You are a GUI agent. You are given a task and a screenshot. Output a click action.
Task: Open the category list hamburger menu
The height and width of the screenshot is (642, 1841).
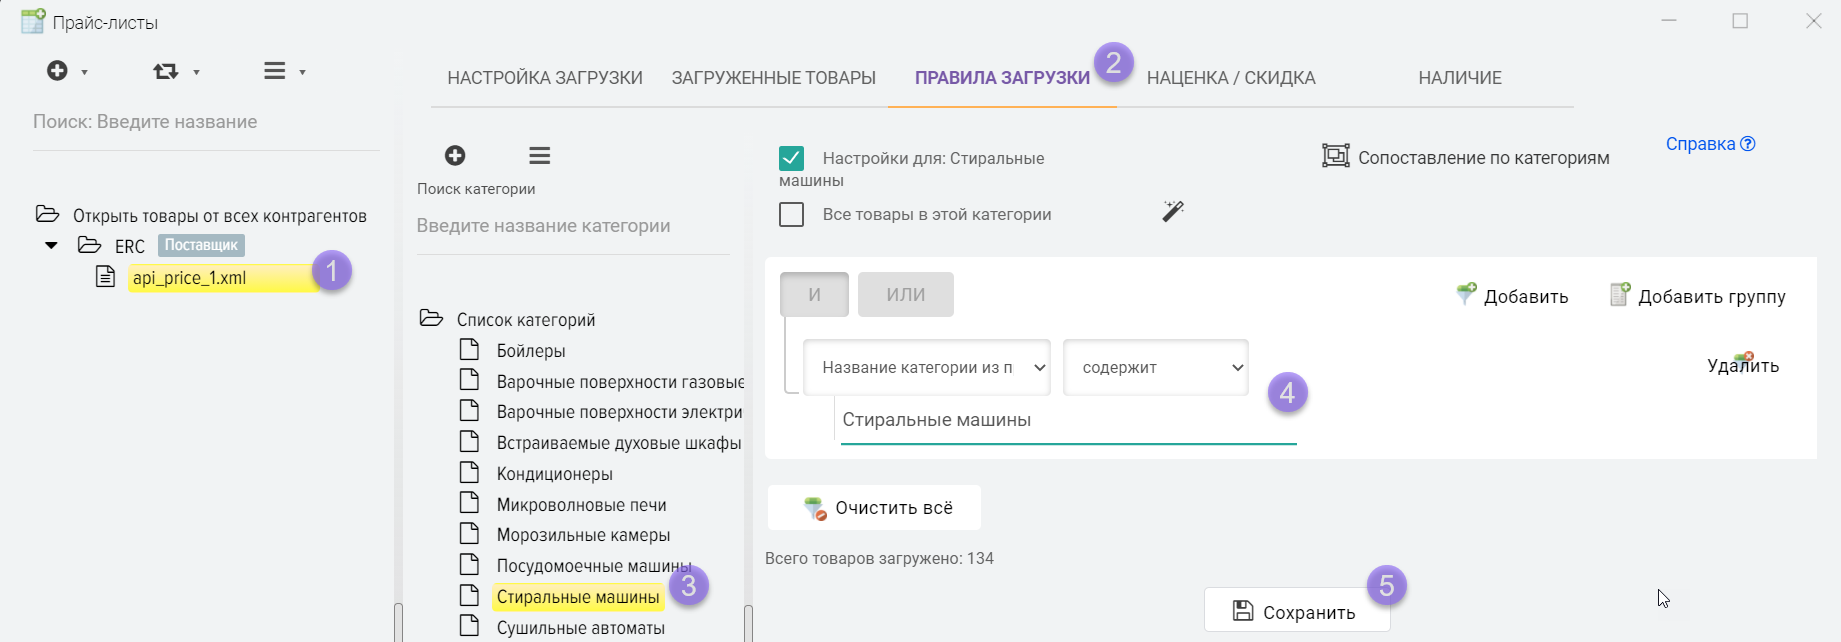click(x=540, y=155)
